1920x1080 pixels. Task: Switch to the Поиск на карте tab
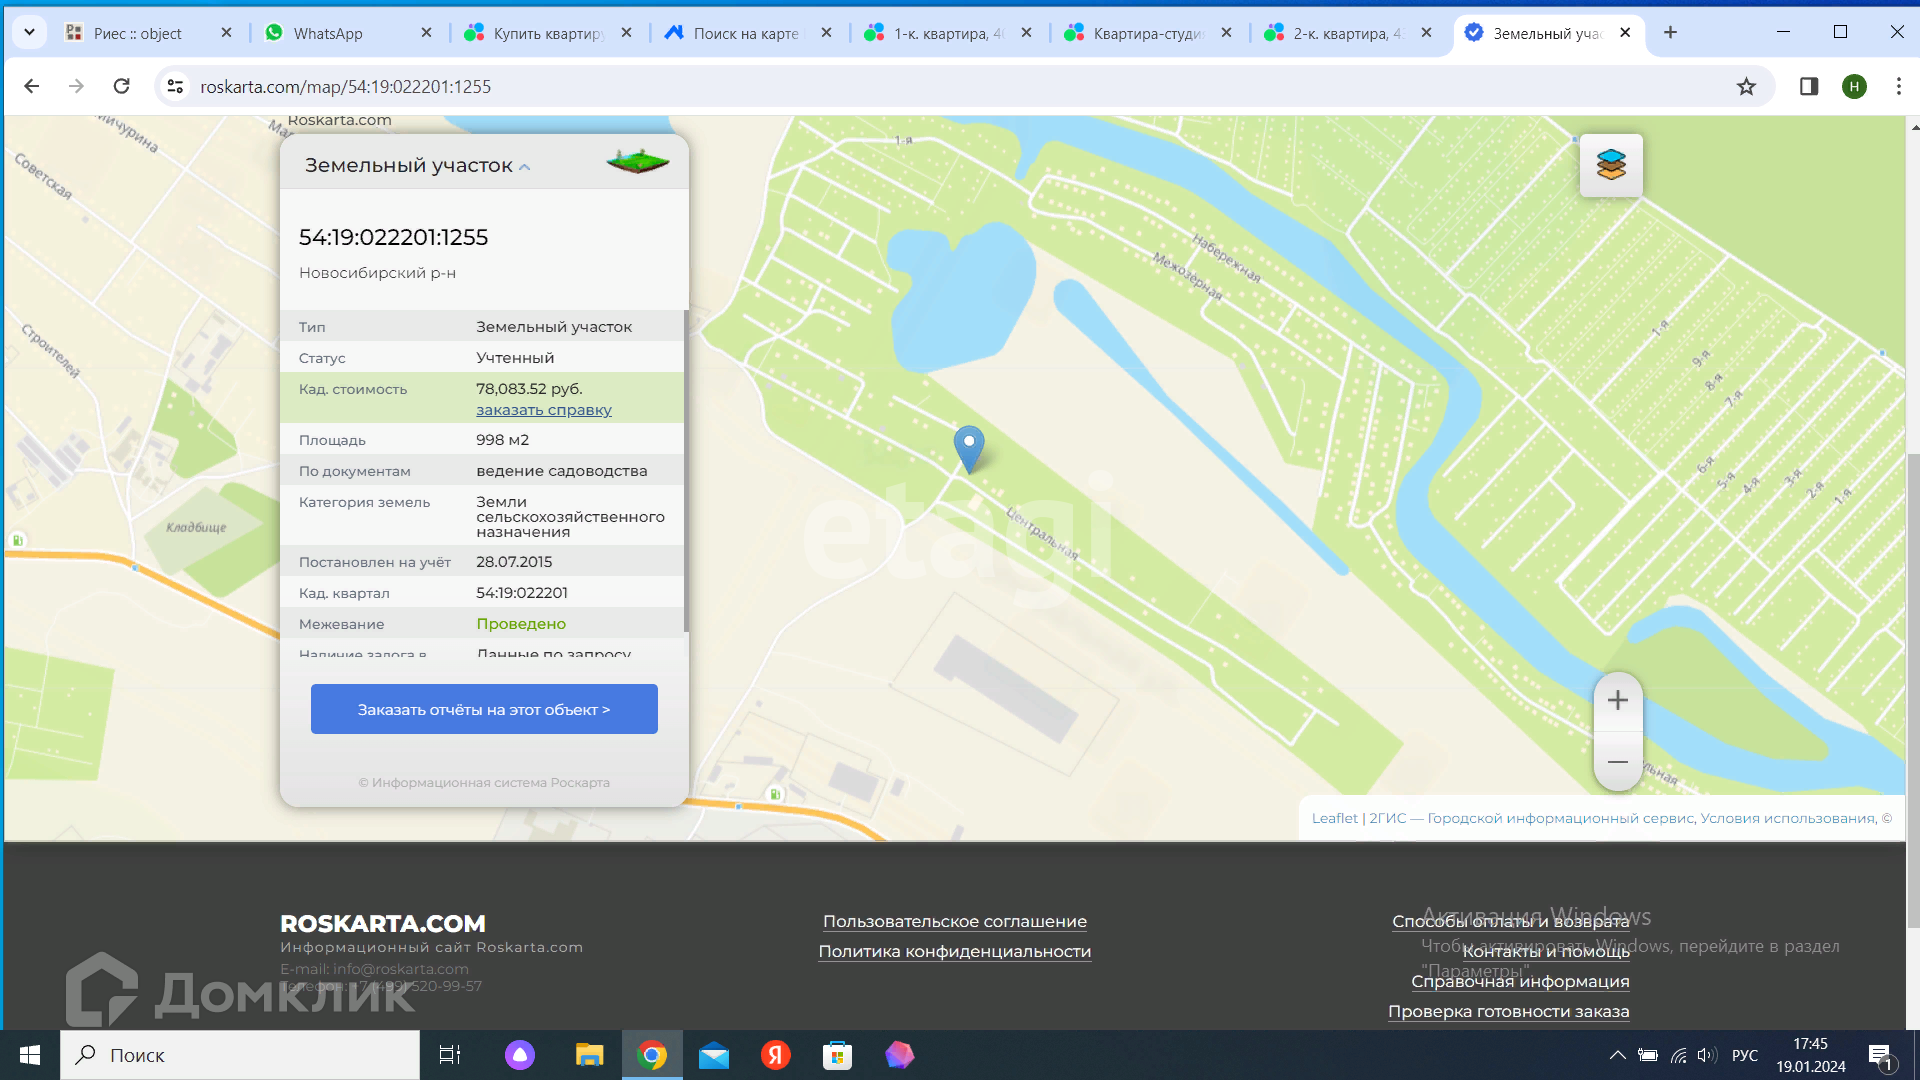pyautogui.click(x=746, y=33)
